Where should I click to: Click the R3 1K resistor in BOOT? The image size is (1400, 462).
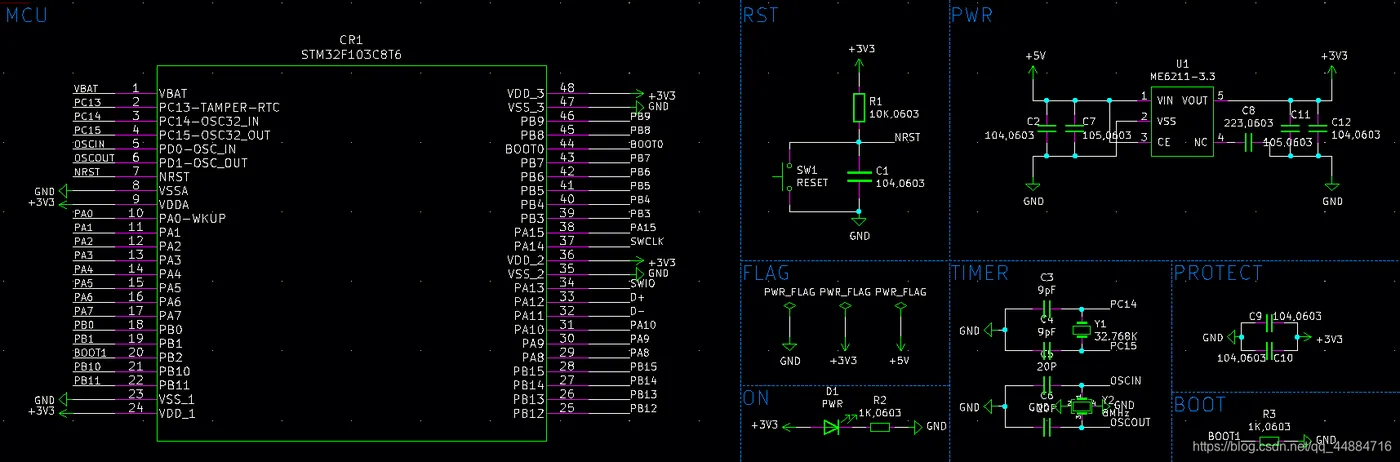(x=1268, y=440)
